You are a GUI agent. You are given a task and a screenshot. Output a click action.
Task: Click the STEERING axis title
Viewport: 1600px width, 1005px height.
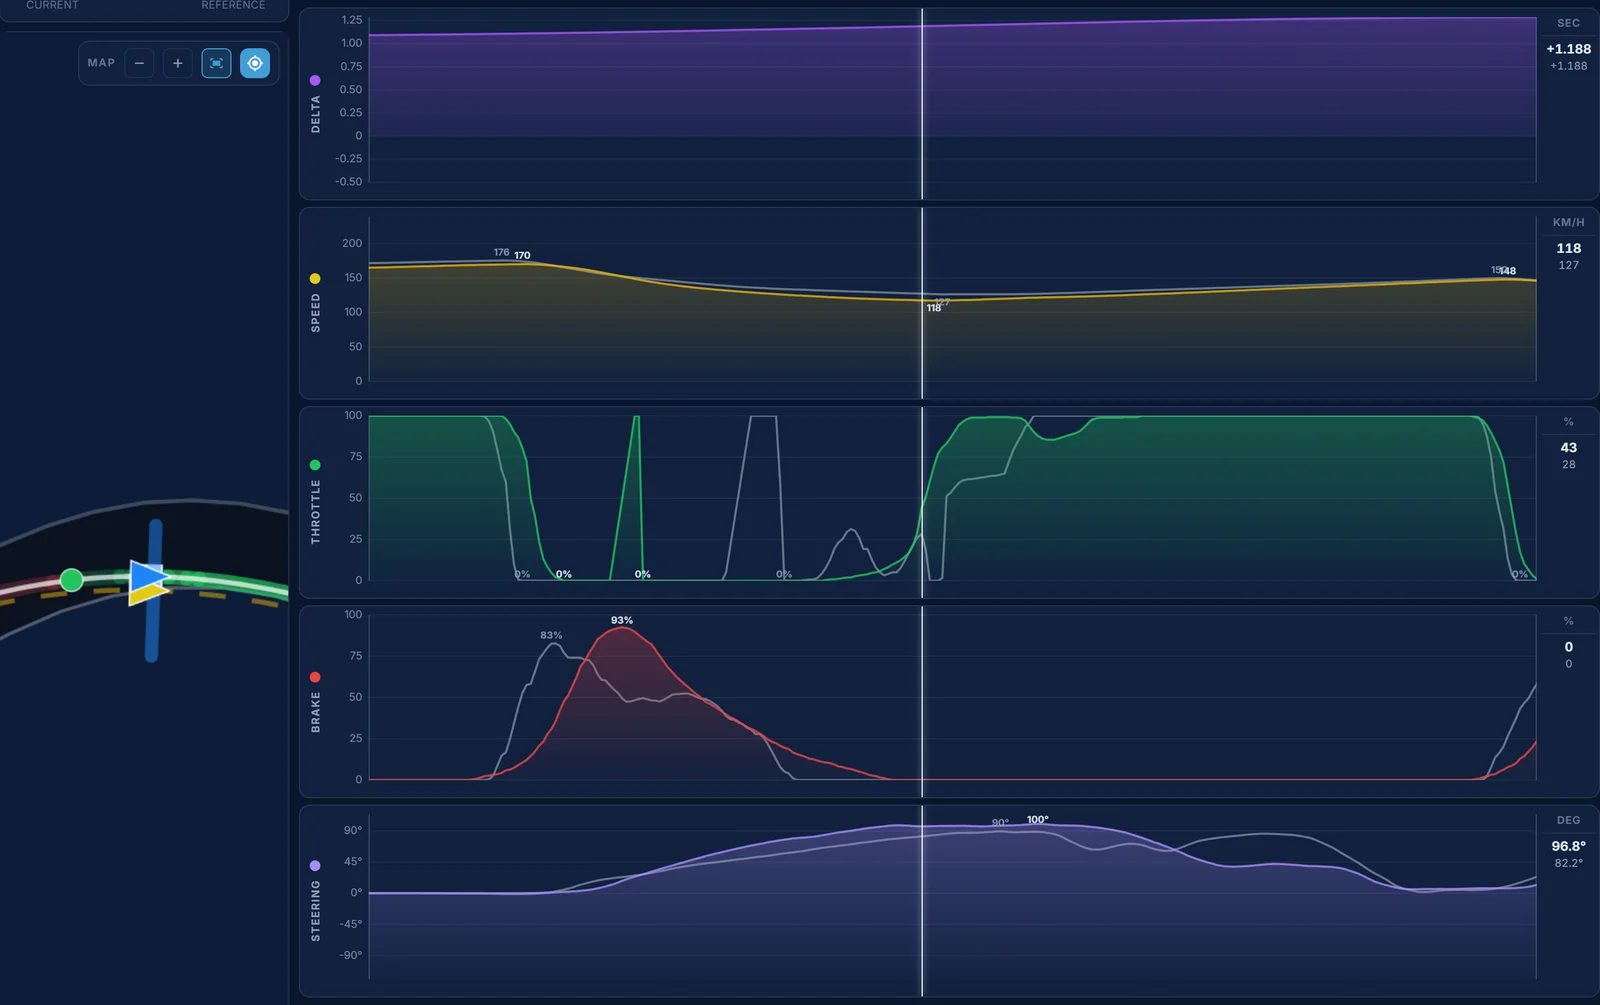pyautogui.click(x=316, y=911)
